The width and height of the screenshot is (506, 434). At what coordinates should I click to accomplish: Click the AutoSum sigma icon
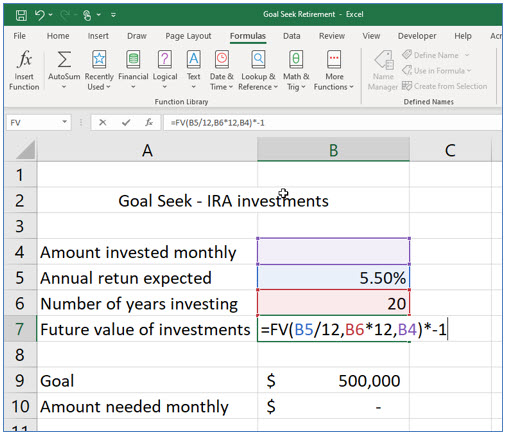[x=64, y=60]
